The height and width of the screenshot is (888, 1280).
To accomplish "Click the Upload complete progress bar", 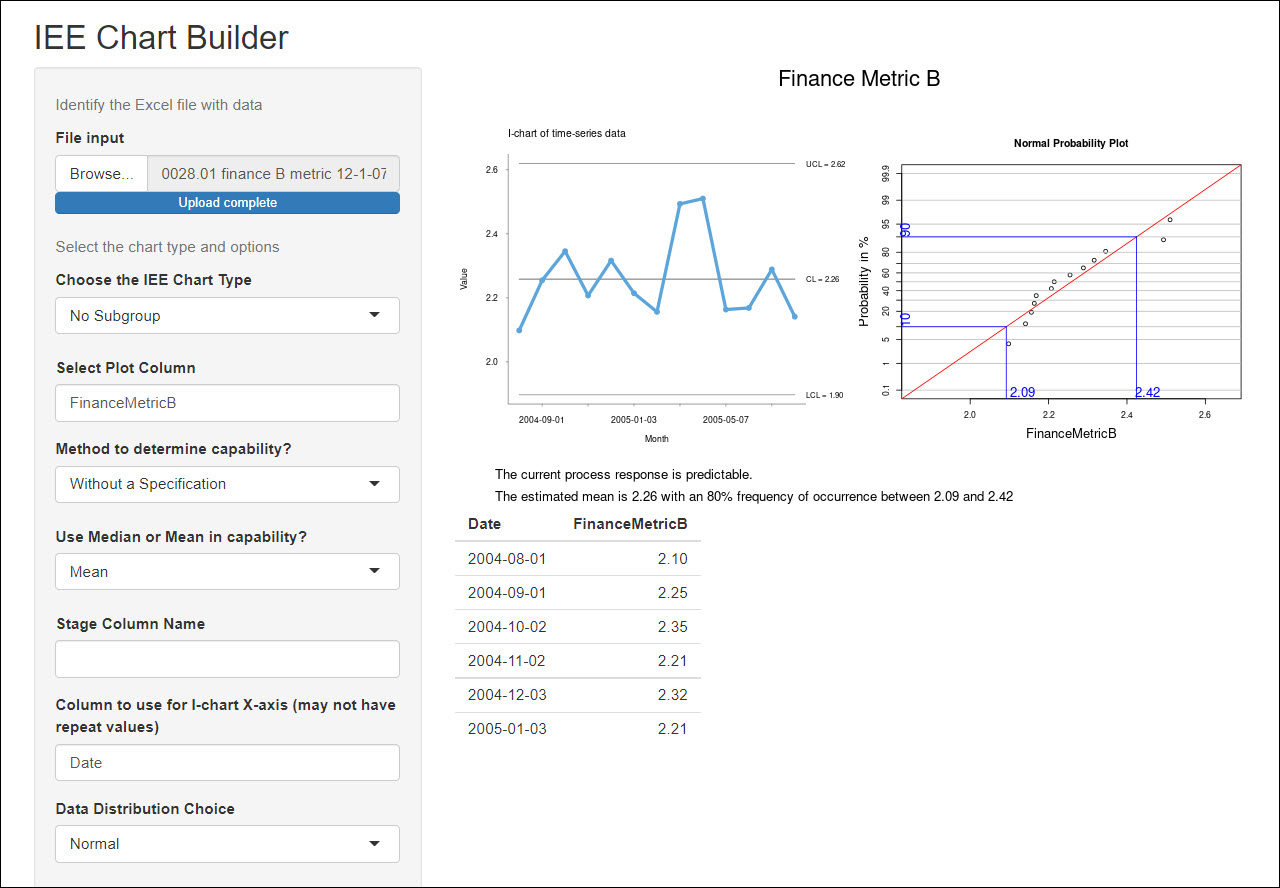I will (227, 203).
